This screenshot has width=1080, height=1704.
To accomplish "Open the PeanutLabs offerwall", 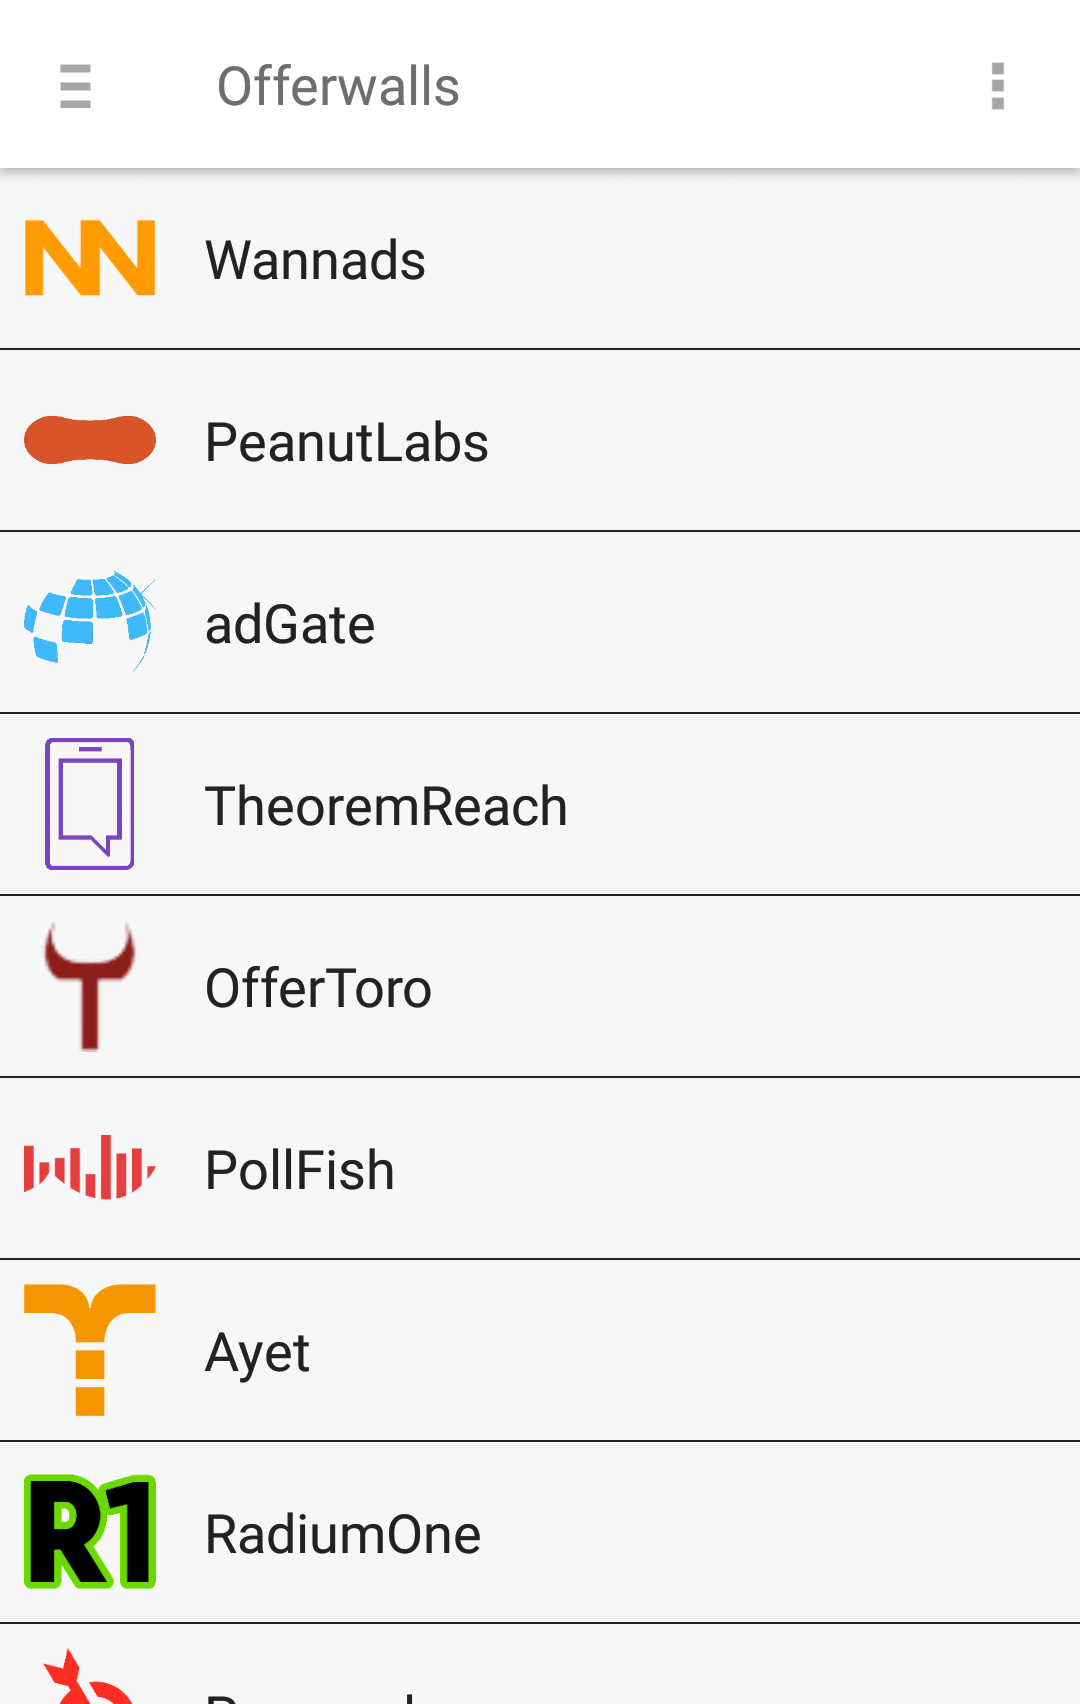I will 540,441.
